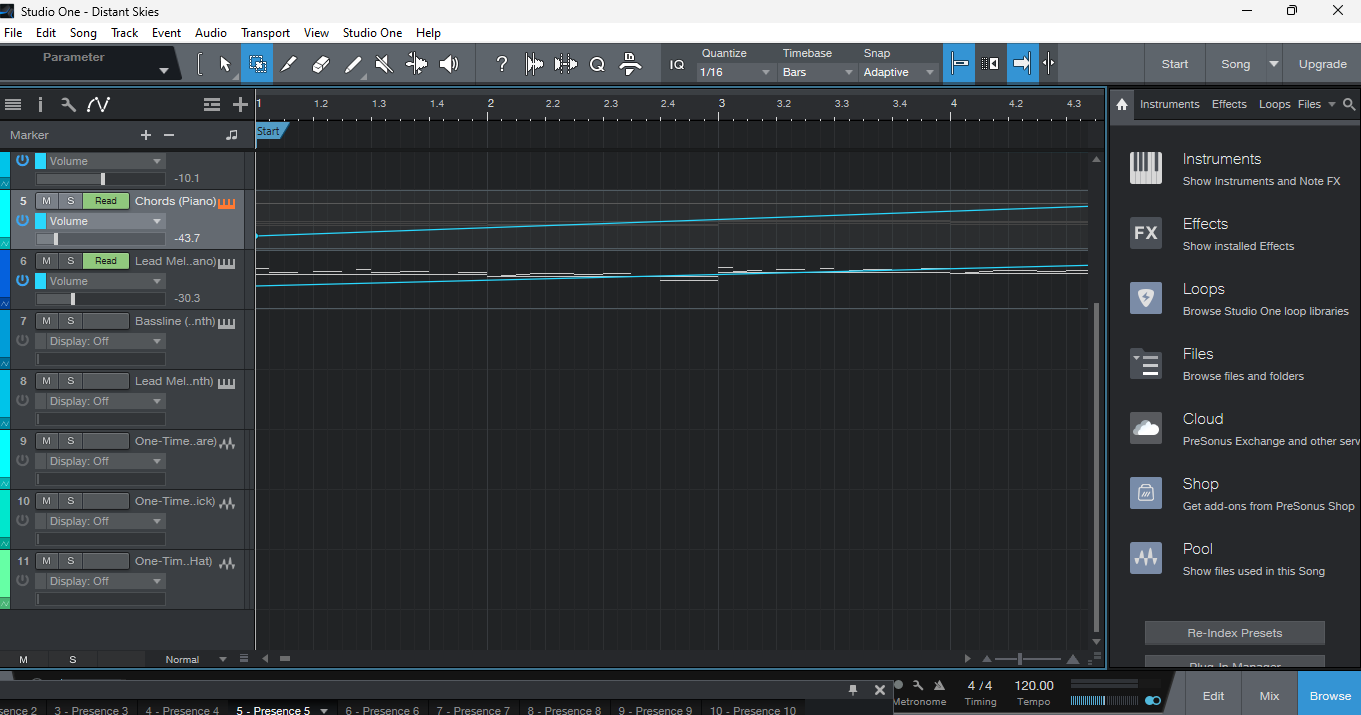
Task: Open the Timebase Bars dropdown
Action: pos(818,72)
